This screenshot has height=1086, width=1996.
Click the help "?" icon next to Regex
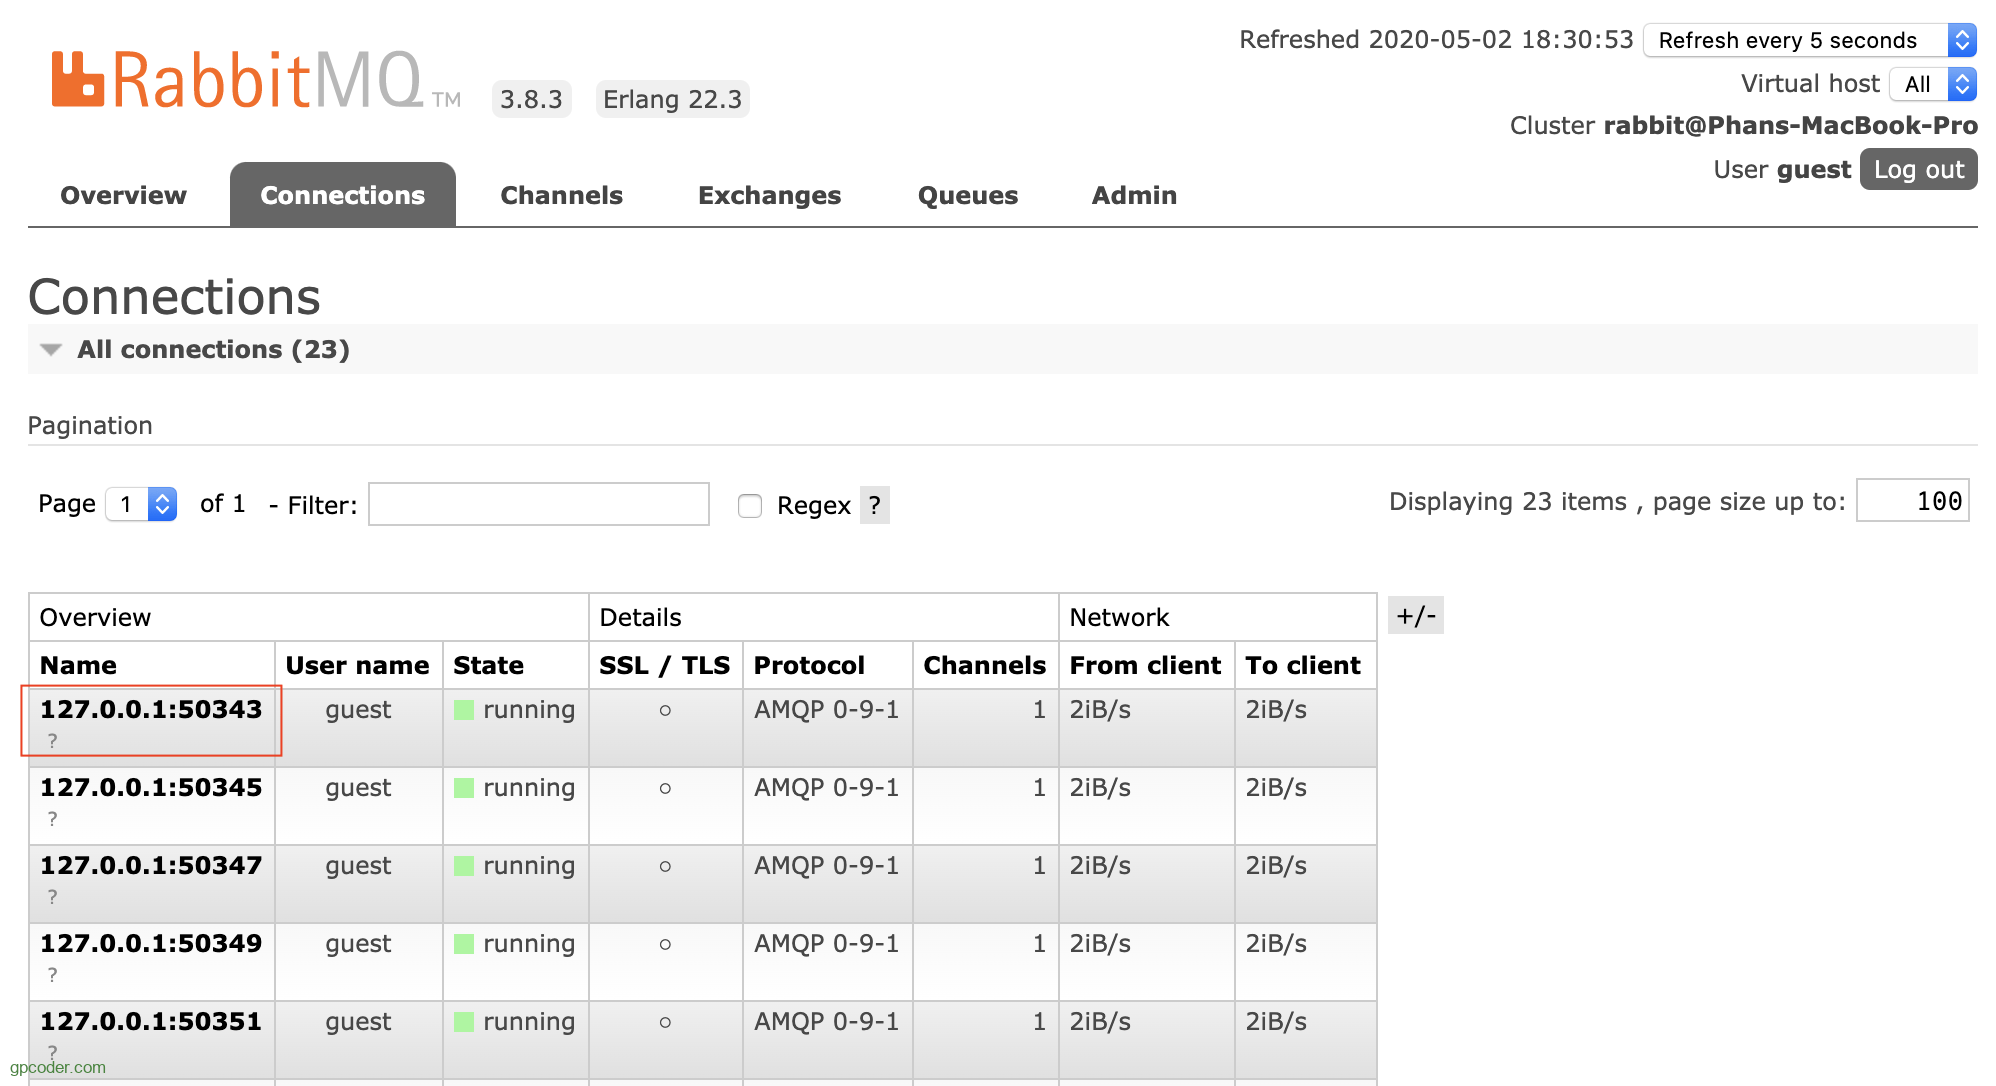874,505
